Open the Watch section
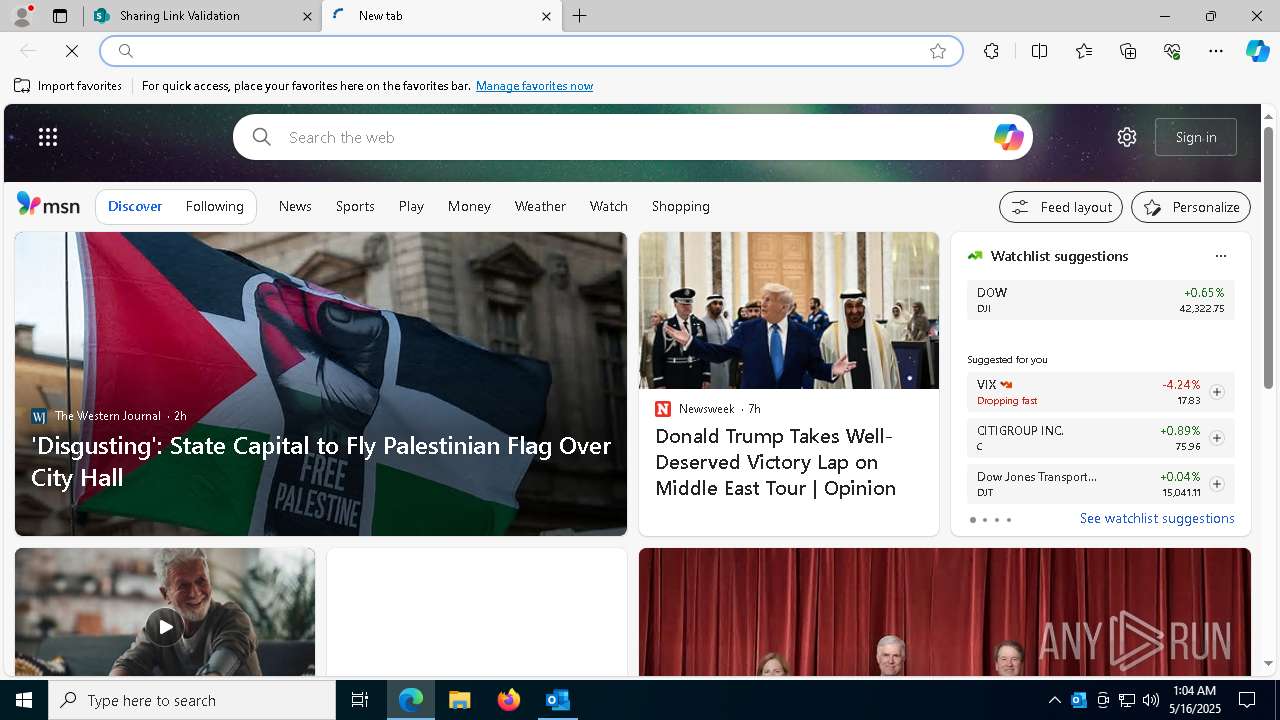Viewport: 1280px width, 720px height. coord(609,206)
